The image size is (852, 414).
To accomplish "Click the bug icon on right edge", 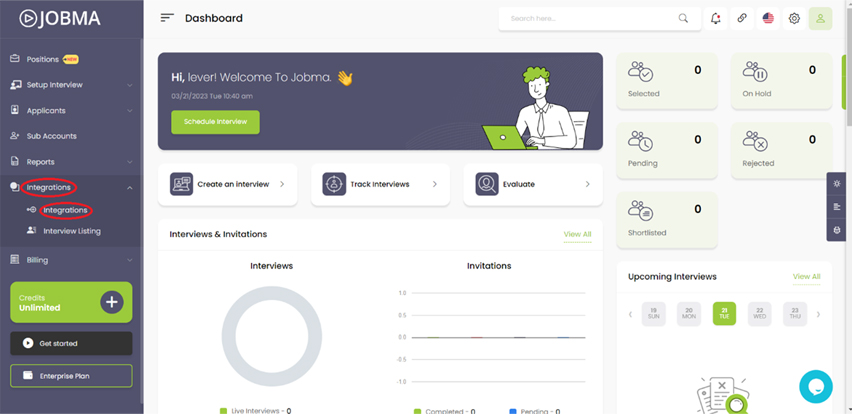I will pos(837,229).
